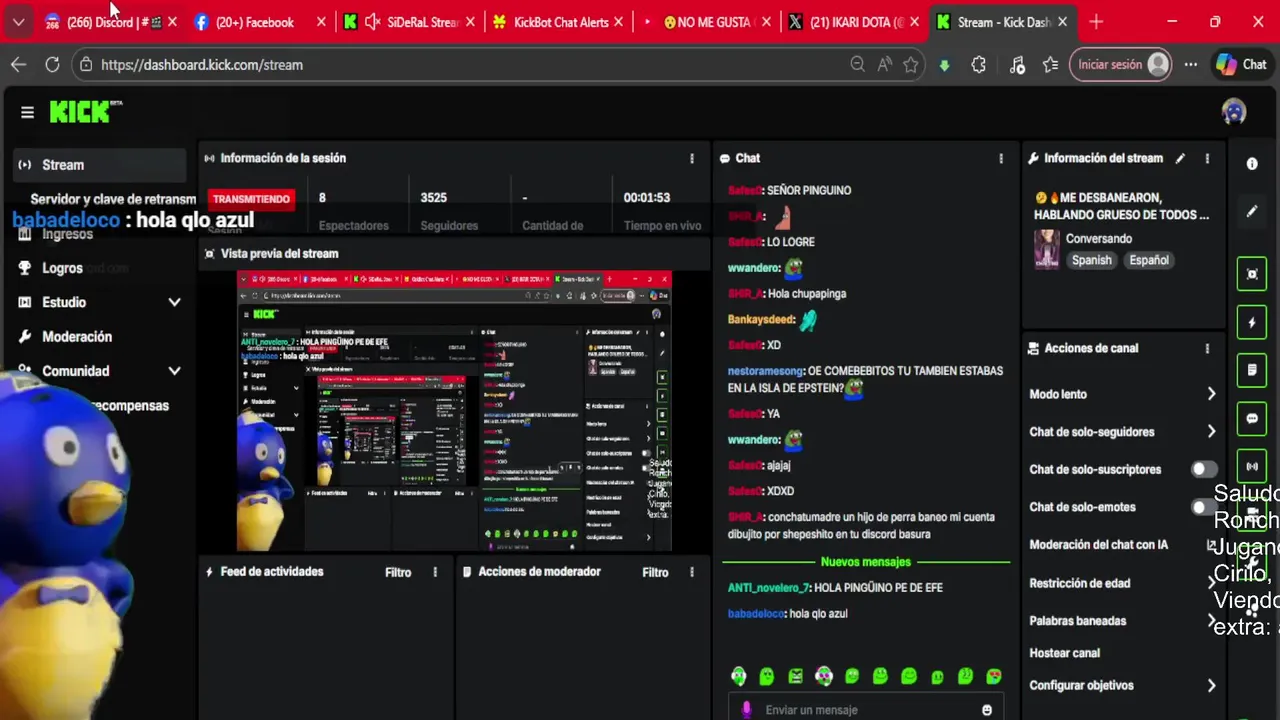Click the Iniciar sesión browser button

tap(1120, 64)
